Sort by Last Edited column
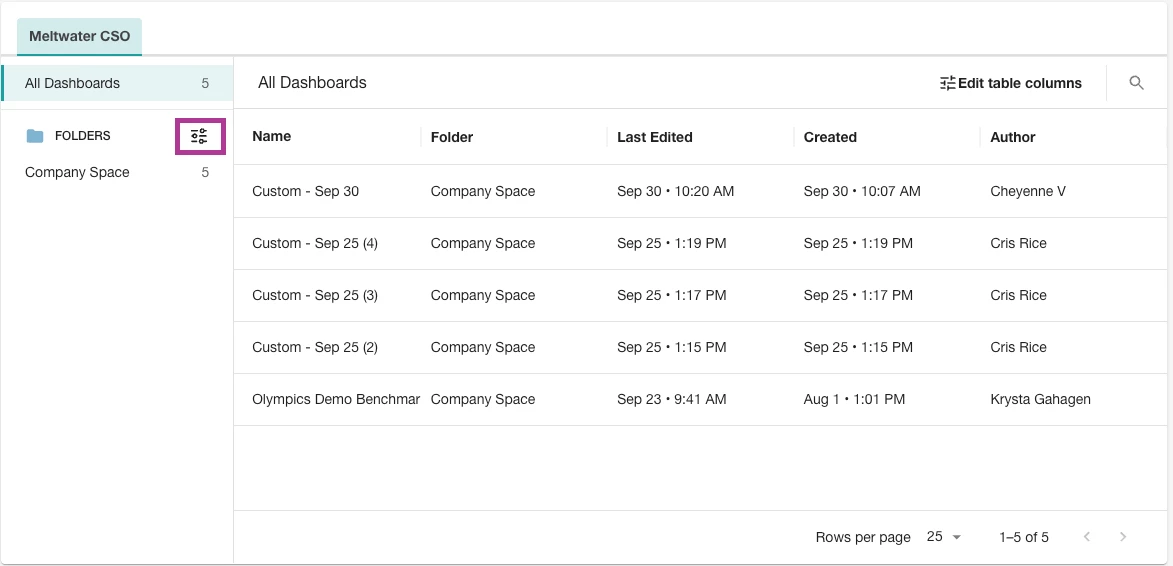This screenshot has width=1173, height=566. coord(655,137)
